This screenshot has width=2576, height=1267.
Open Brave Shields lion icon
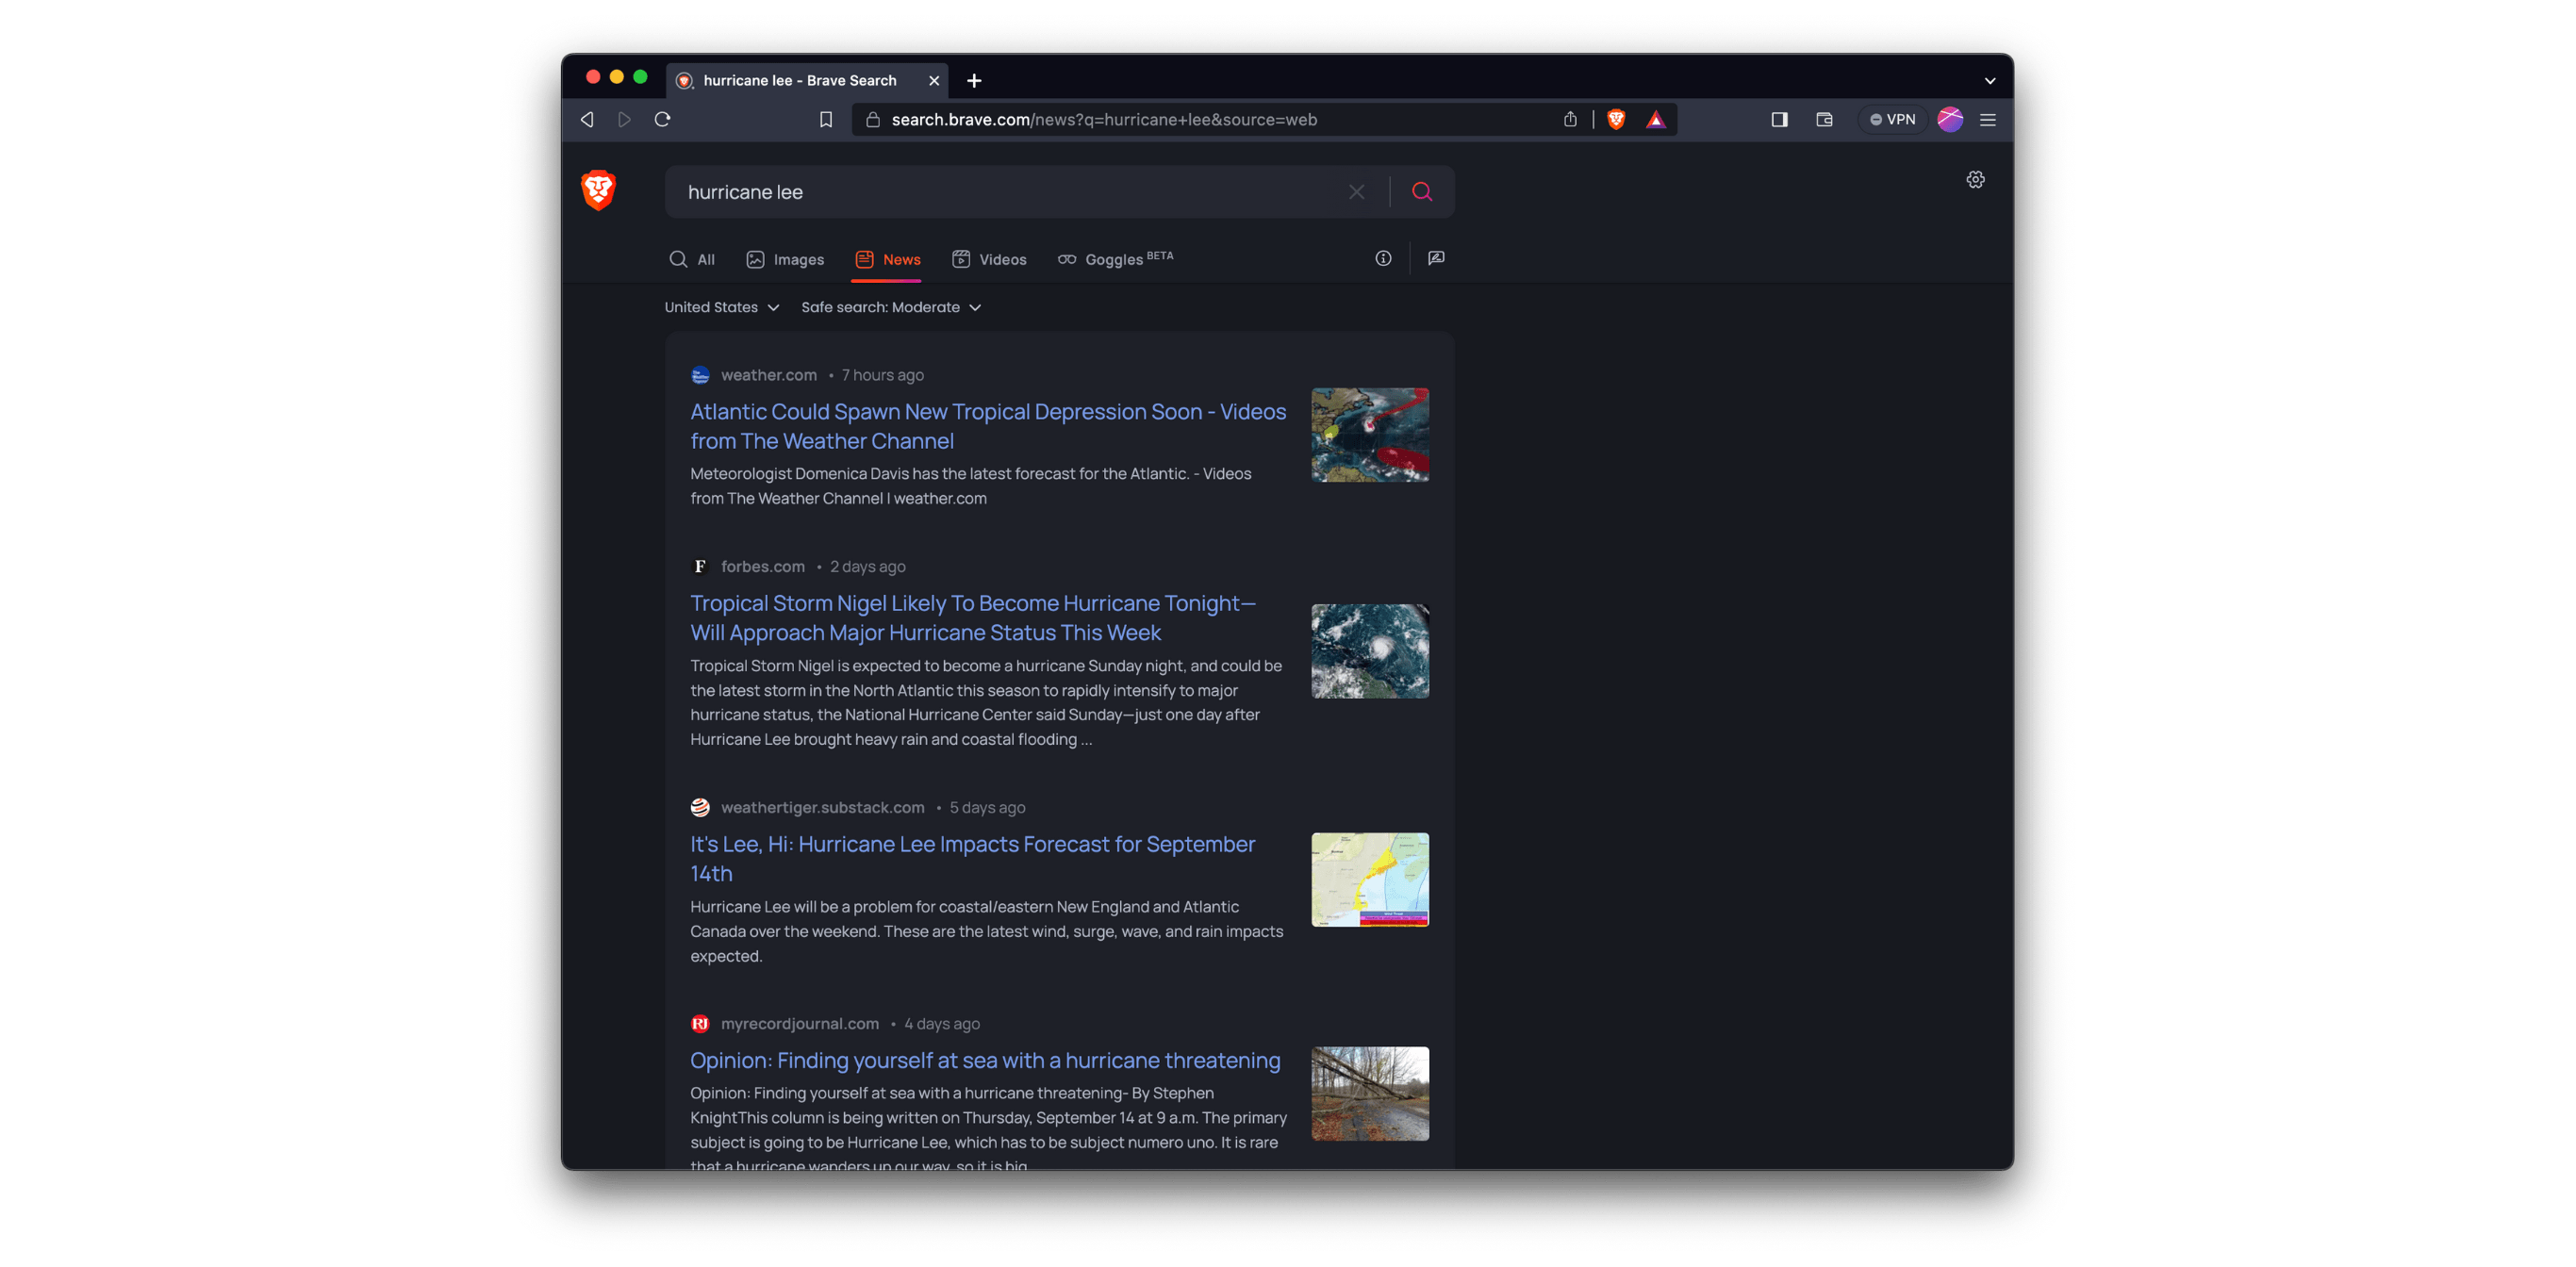pyautogui.click(x=1616, y=120)
